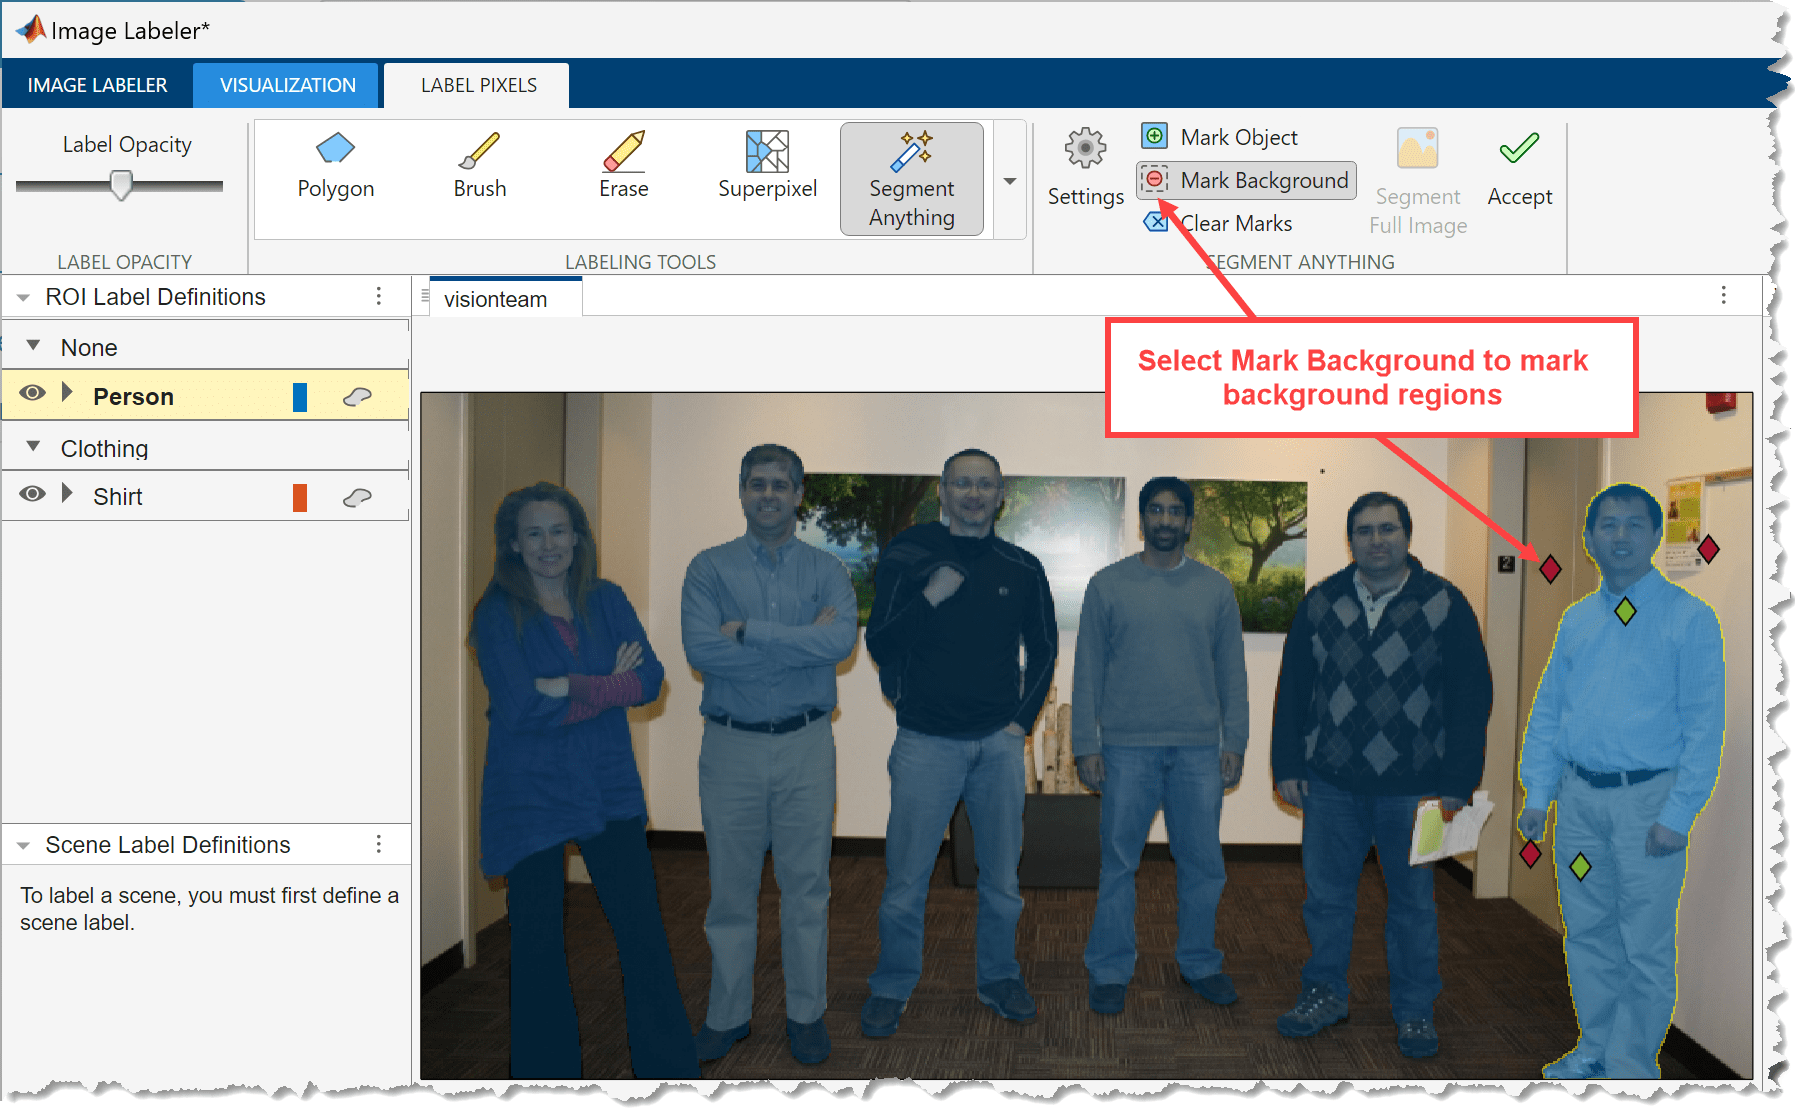
Task: Select the Polygon labeling tool
Action: 335,175
